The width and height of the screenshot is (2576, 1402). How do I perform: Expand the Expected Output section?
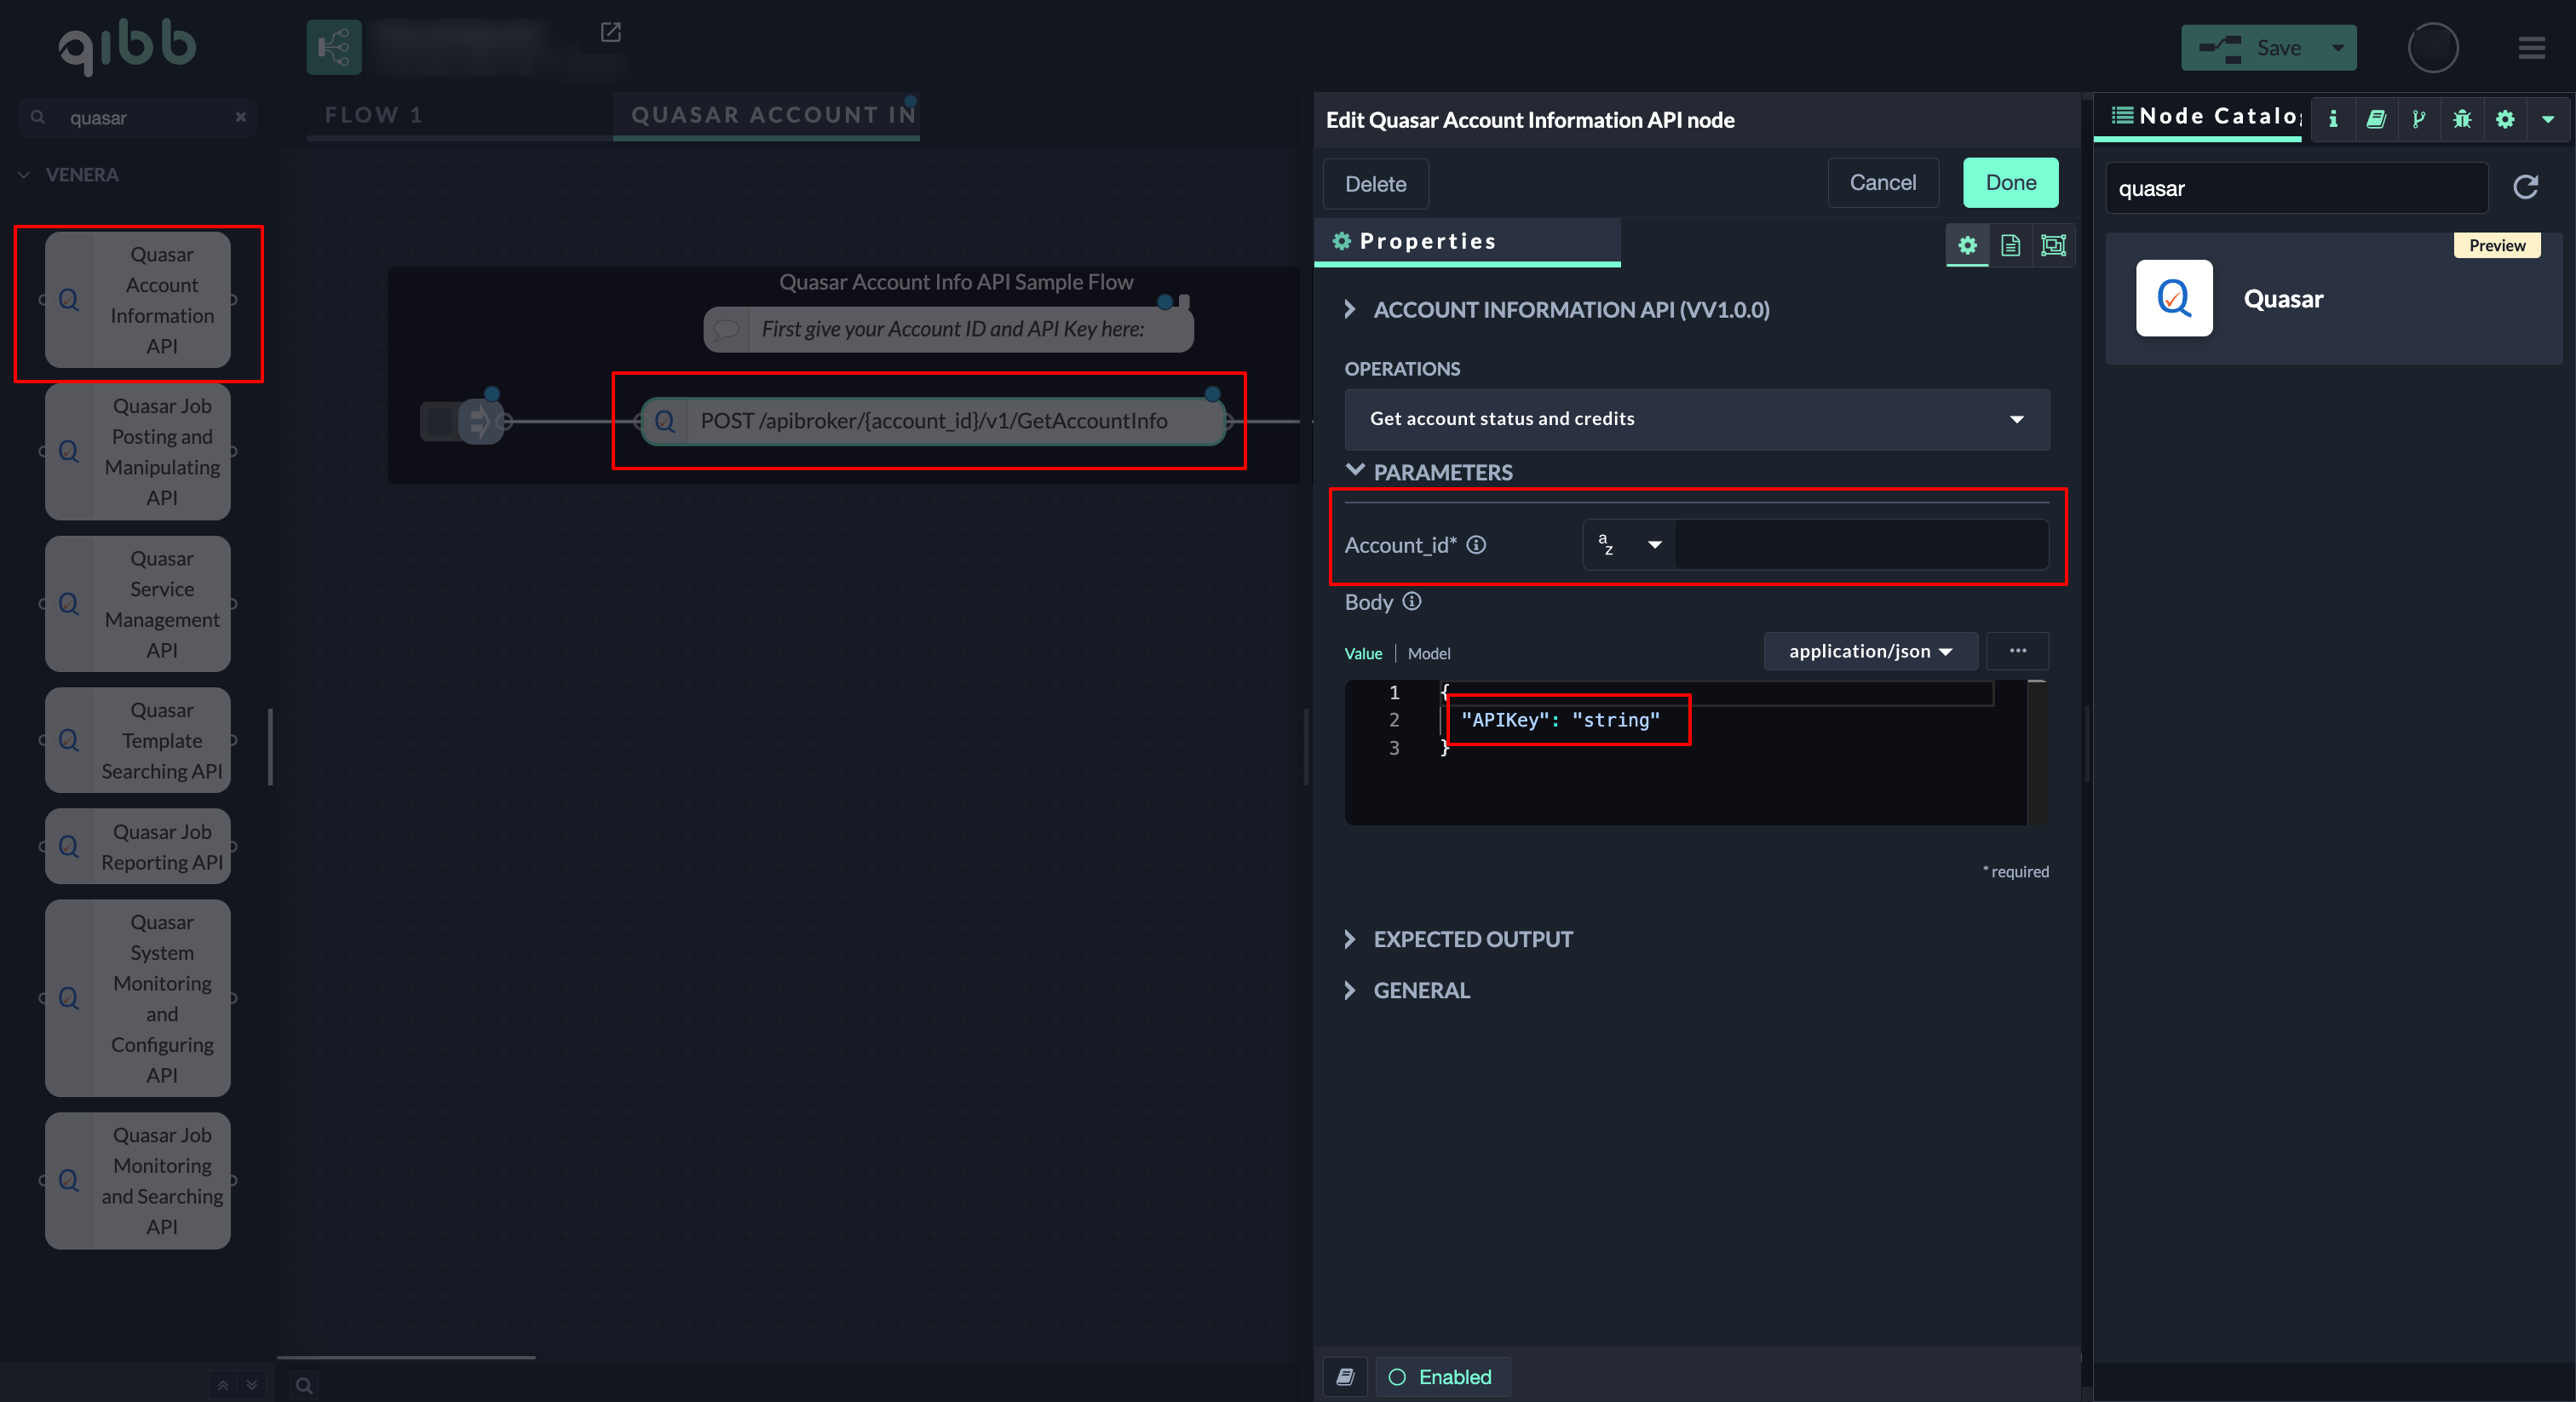pyautogui.click(x=1471, y=939)
